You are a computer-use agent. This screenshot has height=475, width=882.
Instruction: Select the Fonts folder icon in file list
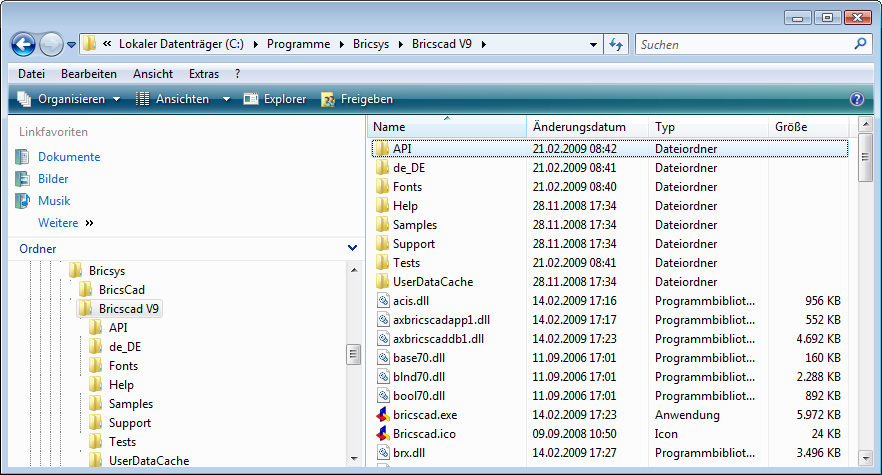click(382, 187)
